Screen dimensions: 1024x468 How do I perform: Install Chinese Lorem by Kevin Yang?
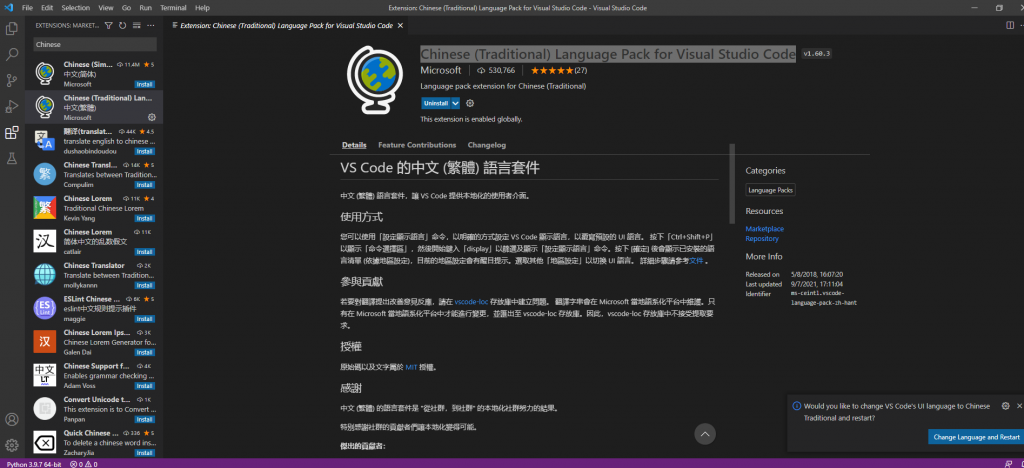[144, 219]
